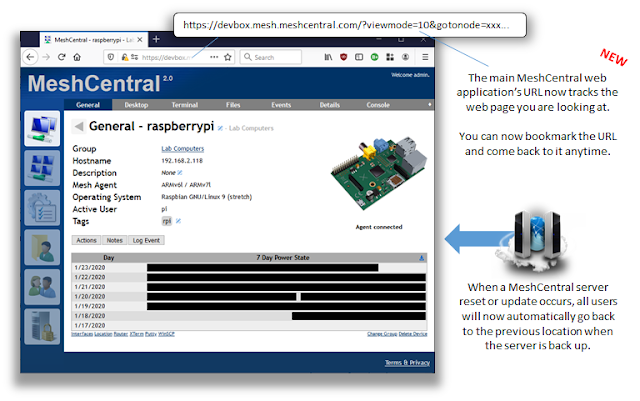Click the Router link
Image resolution: width=640 pixels, height=401 pixels.
click(x=121, y=334)
